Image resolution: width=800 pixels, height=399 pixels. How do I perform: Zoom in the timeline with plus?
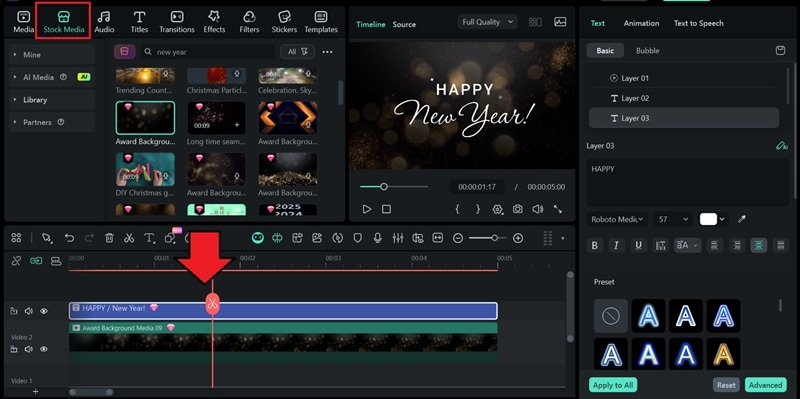[518, 238]
